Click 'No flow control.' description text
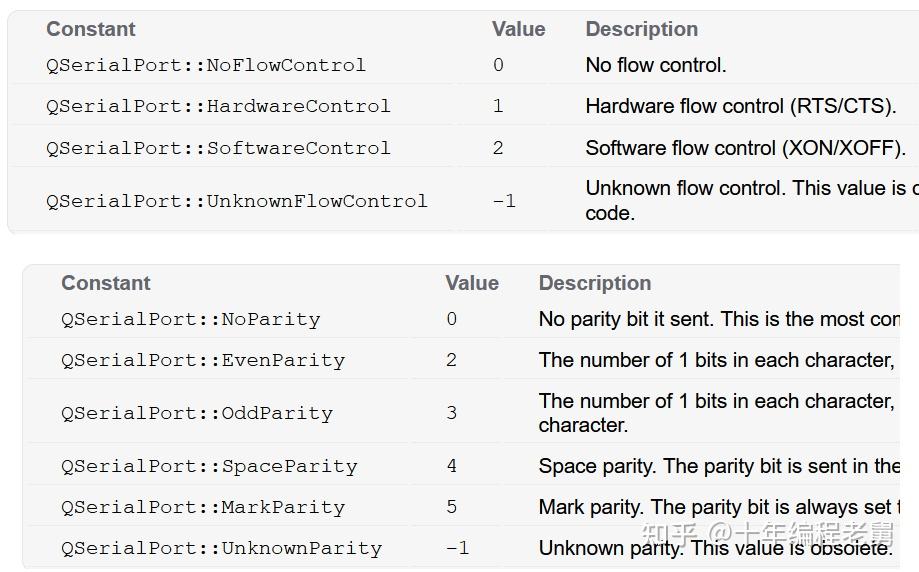The image size is (919, 572). (x=655, y=65)
